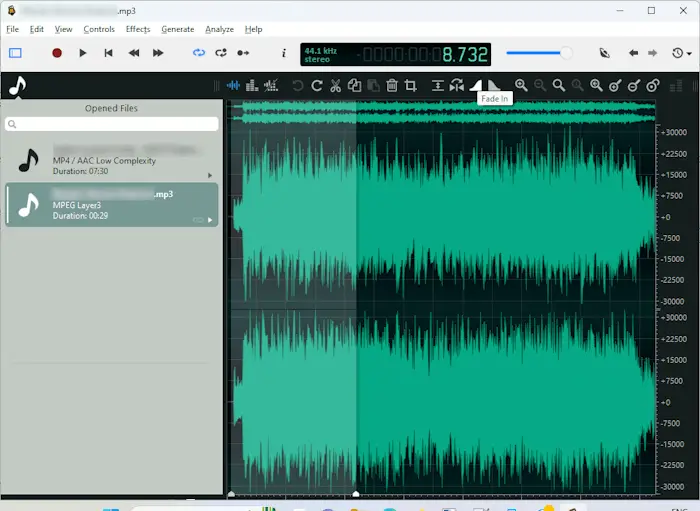700x511 pixels.
Task: Click the Normalize icon
Action: (x=438, y=85)
